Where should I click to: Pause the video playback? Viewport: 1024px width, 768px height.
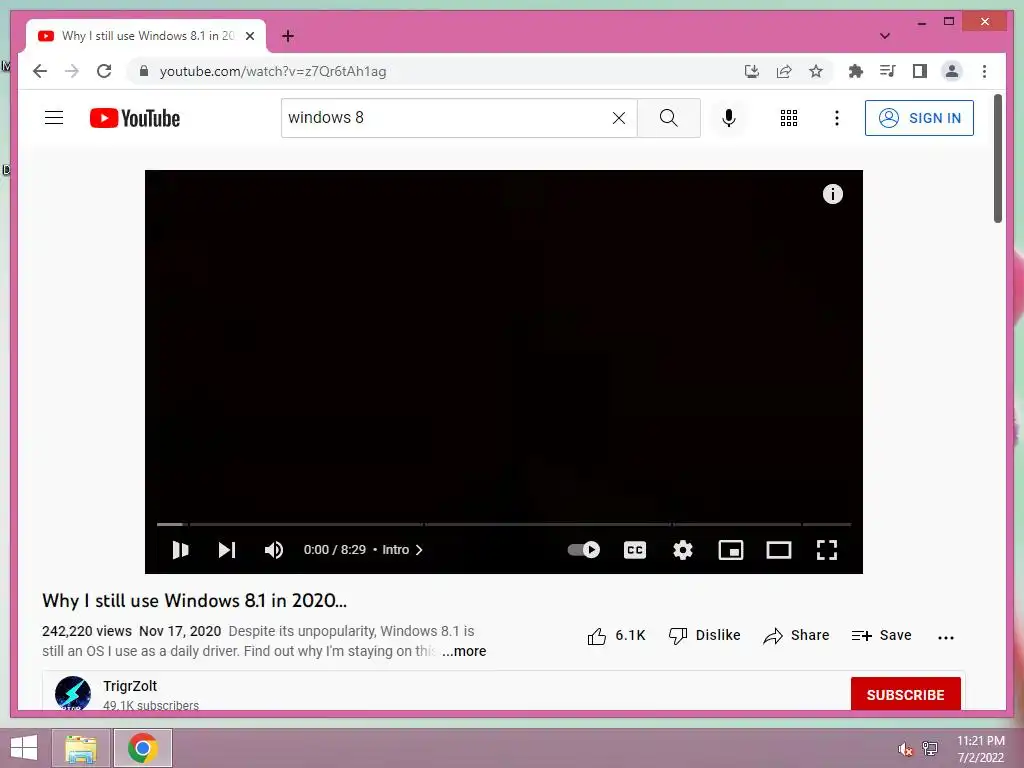pos(180,550)
